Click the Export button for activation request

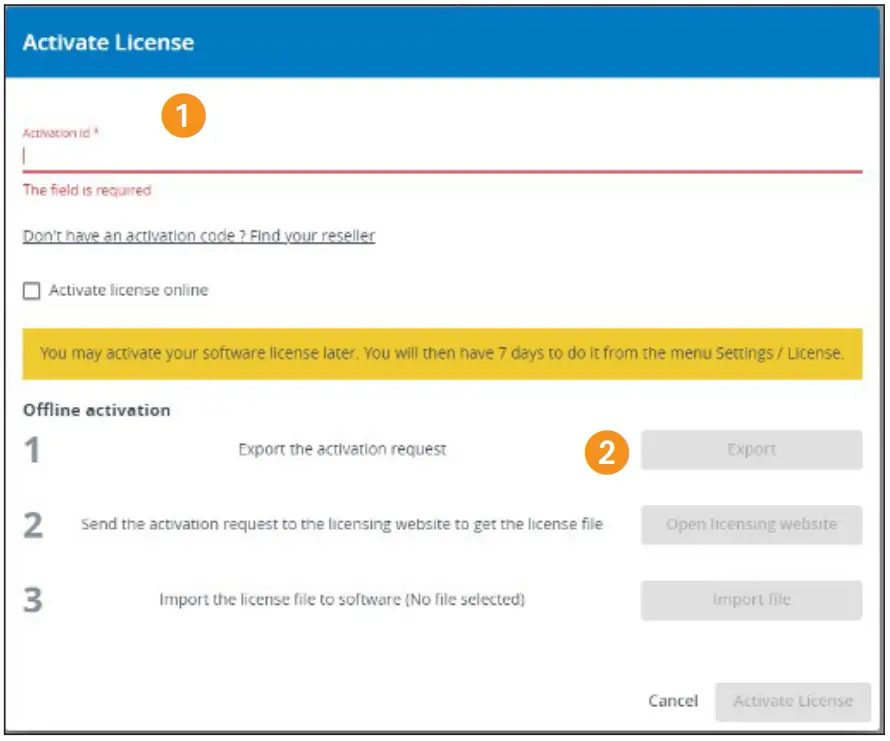tap(751, 450)
